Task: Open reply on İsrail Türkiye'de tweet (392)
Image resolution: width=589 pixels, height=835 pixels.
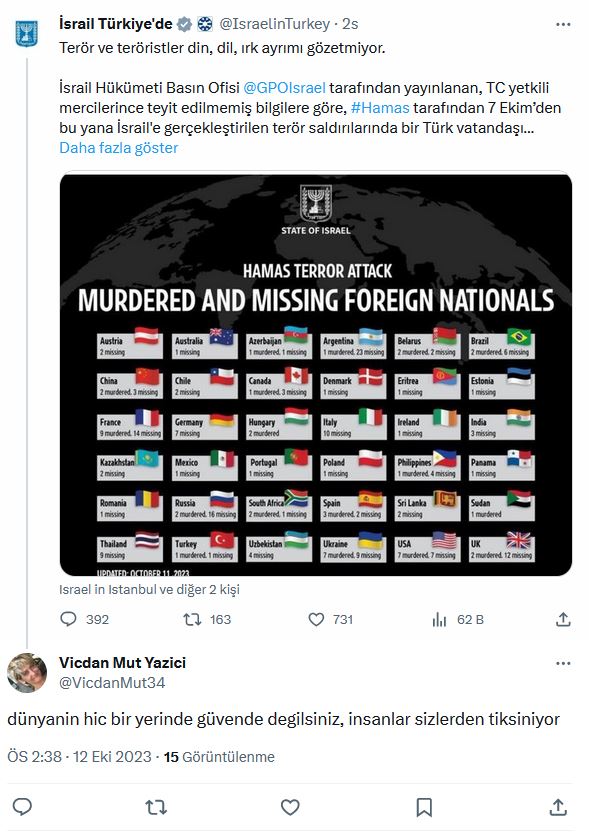Action: [84, 619]
